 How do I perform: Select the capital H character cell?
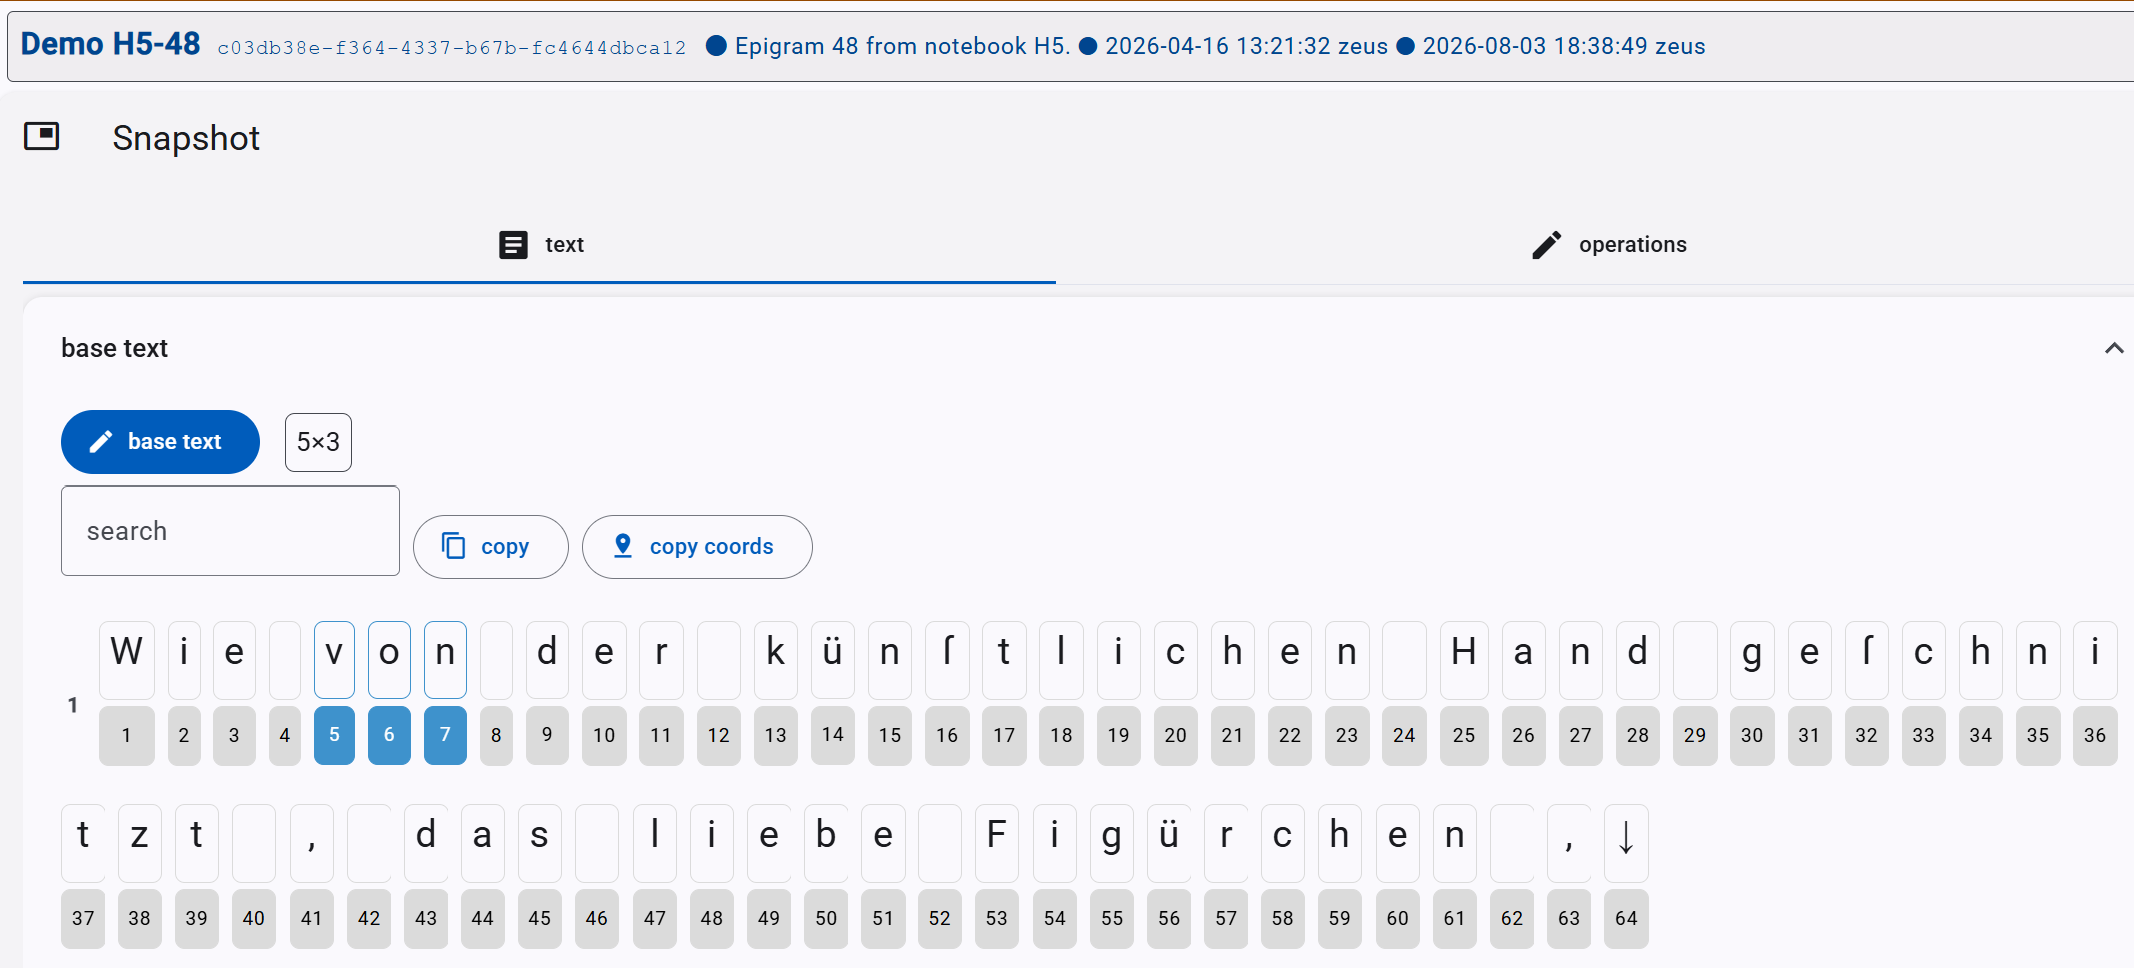pos(1464,660)
